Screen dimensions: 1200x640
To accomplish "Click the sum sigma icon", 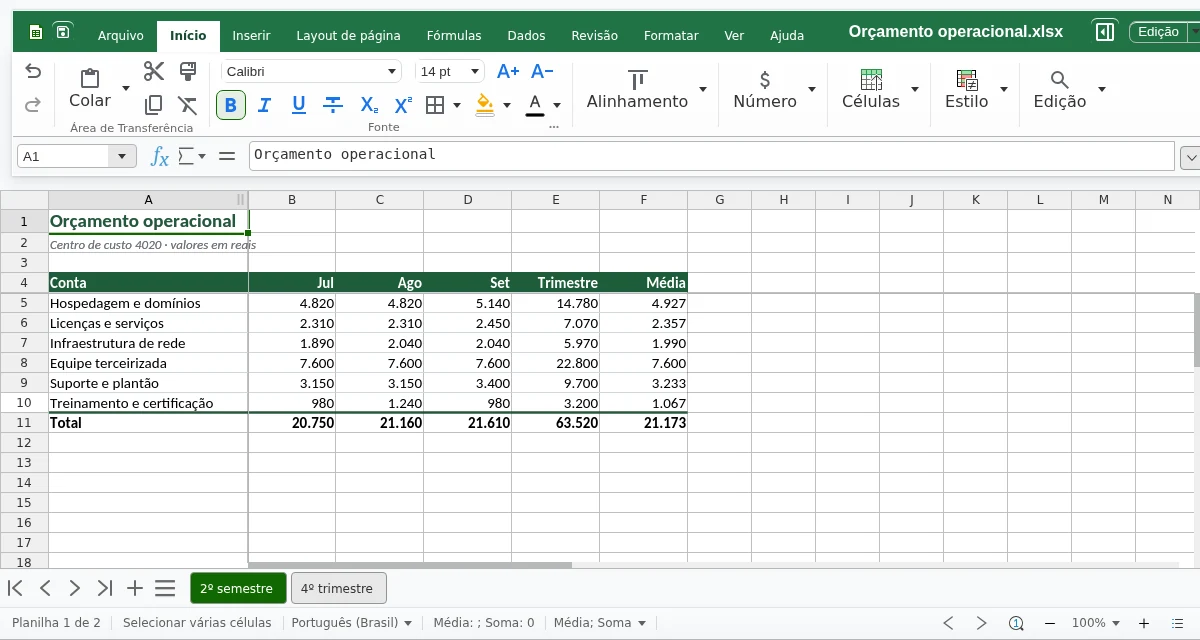I will click(x=186, y=156).
